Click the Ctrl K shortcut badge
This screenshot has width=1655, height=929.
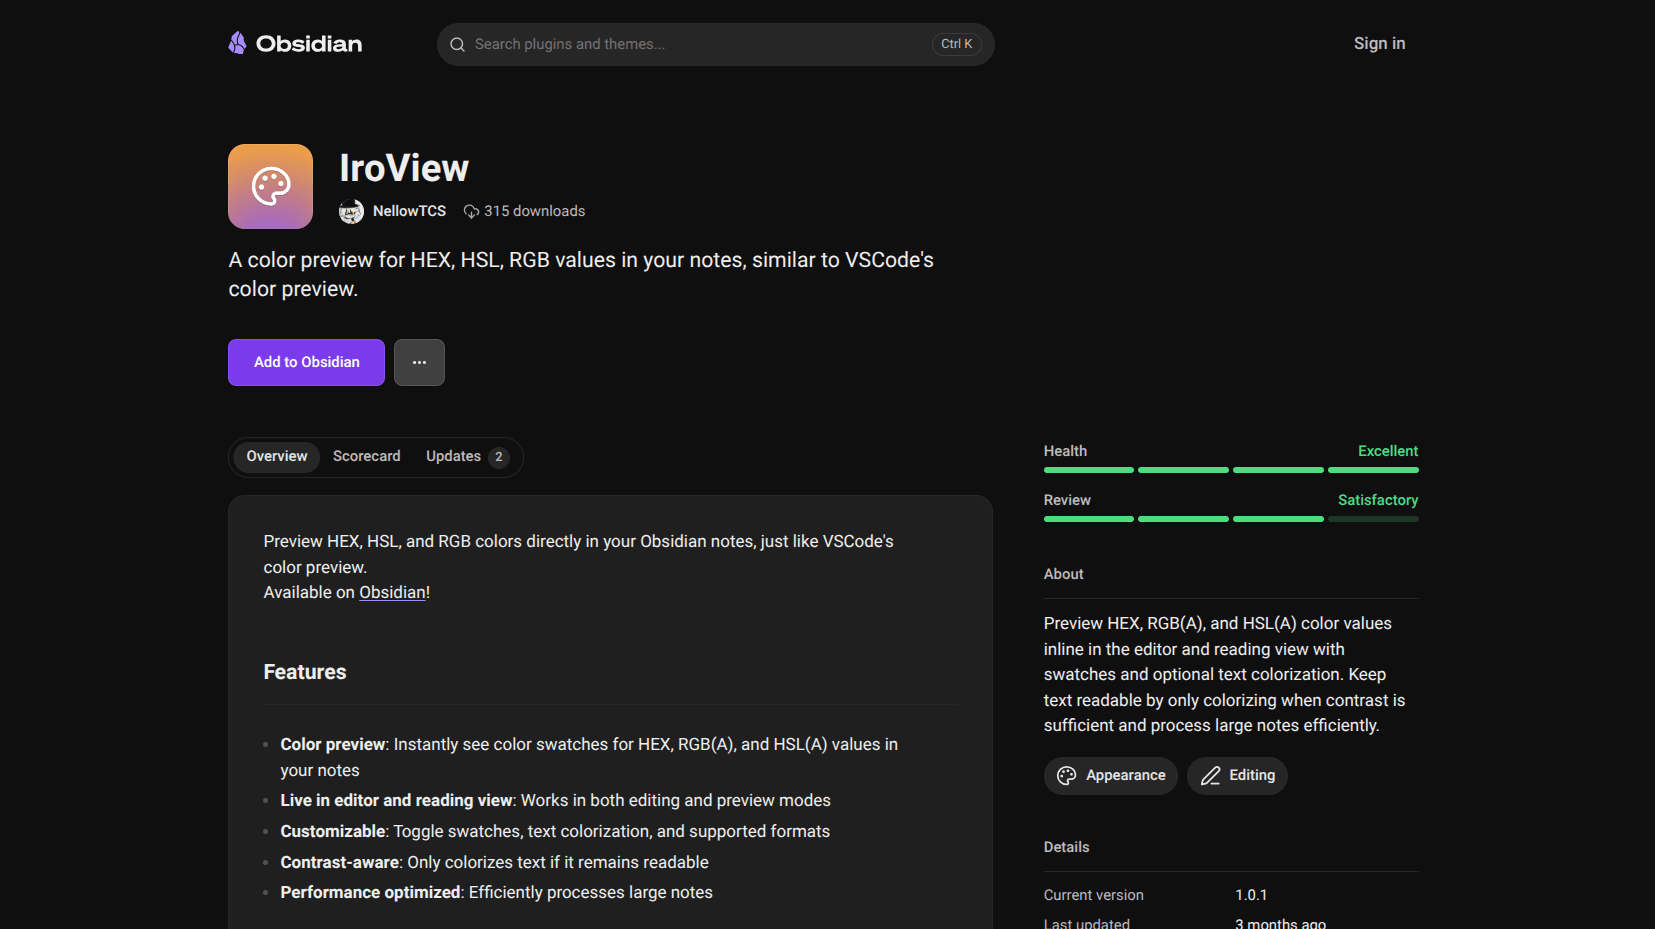tap(957, 44)
